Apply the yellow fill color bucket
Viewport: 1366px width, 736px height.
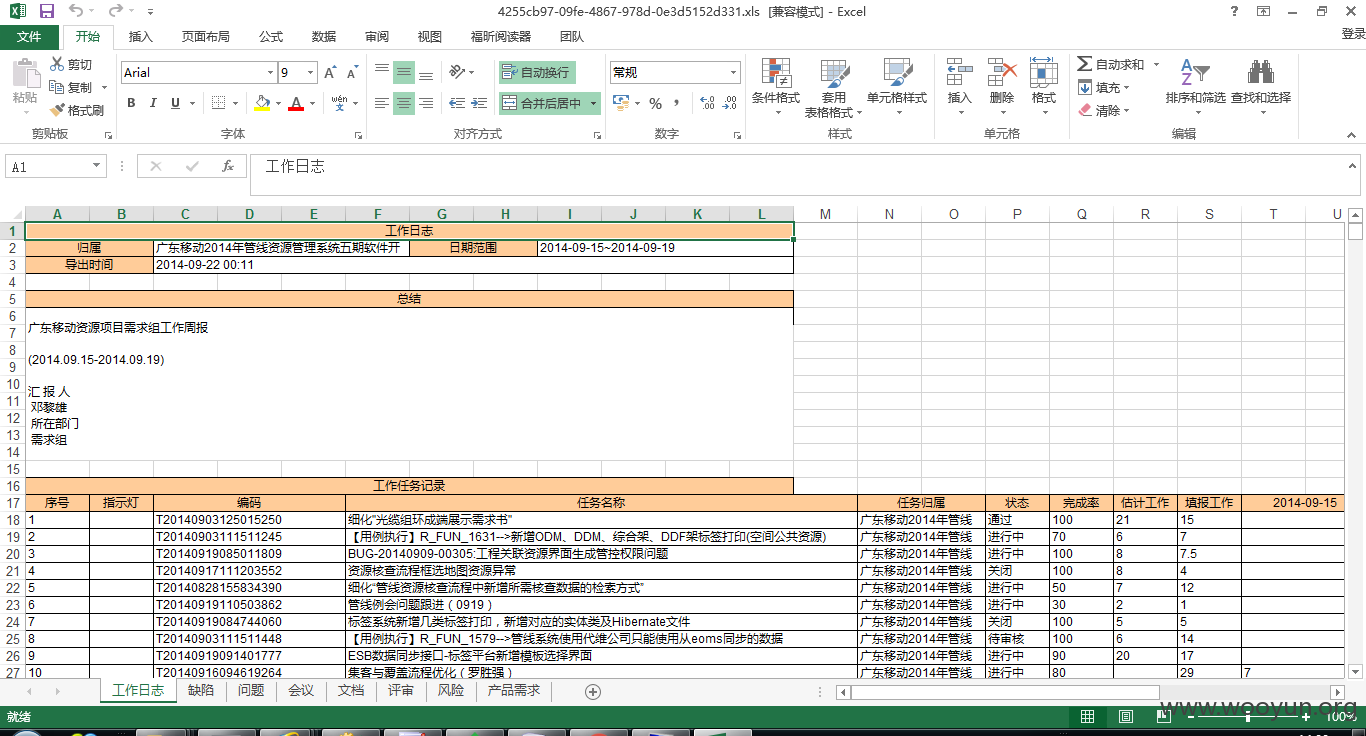click(262, 103)
